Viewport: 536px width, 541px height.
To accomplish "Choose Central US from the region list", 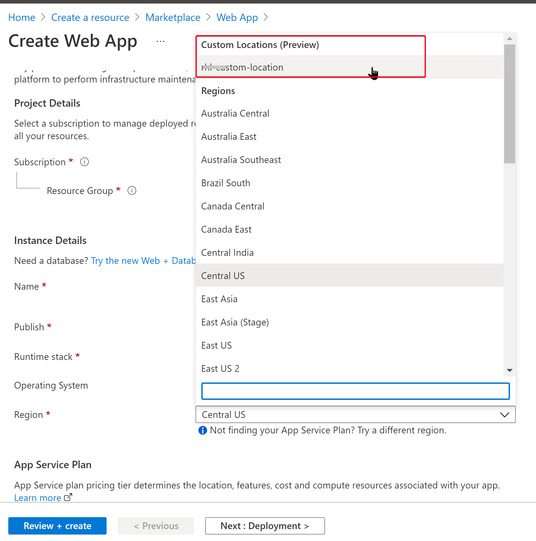I will (349, 276).
